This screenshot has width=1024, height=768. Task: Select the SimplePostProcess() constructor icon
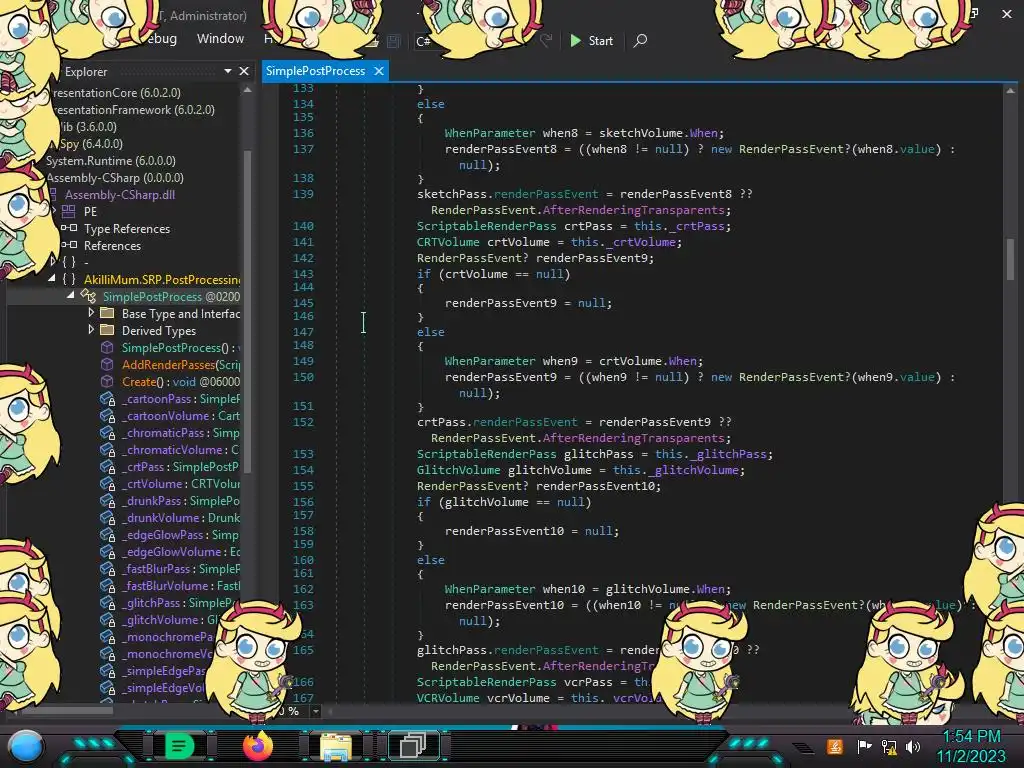(107, 347)
